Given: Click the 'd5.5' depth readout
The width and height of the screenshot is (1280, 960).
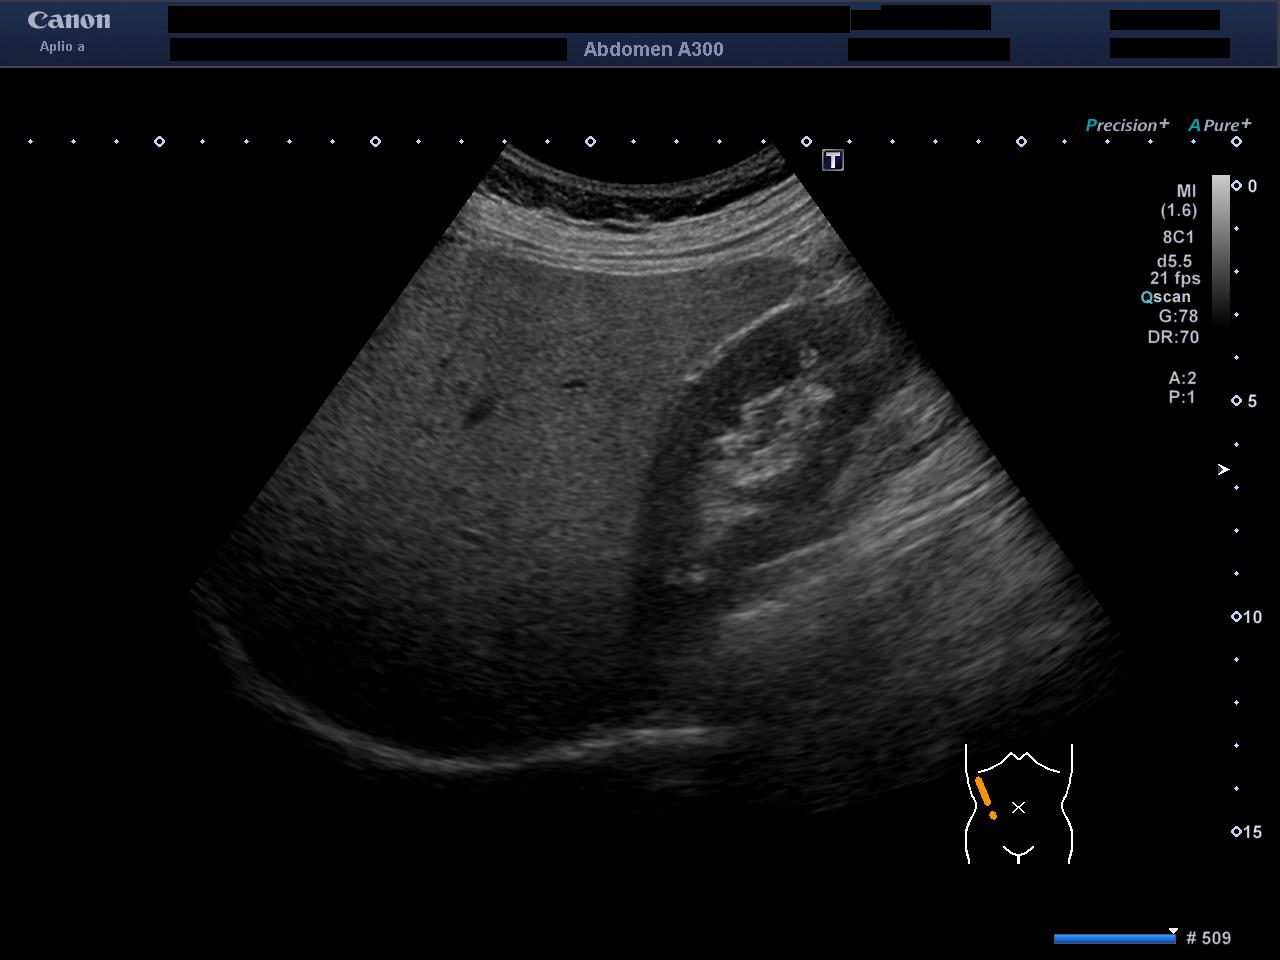Looking at the screenshot, I should 1175,261.
